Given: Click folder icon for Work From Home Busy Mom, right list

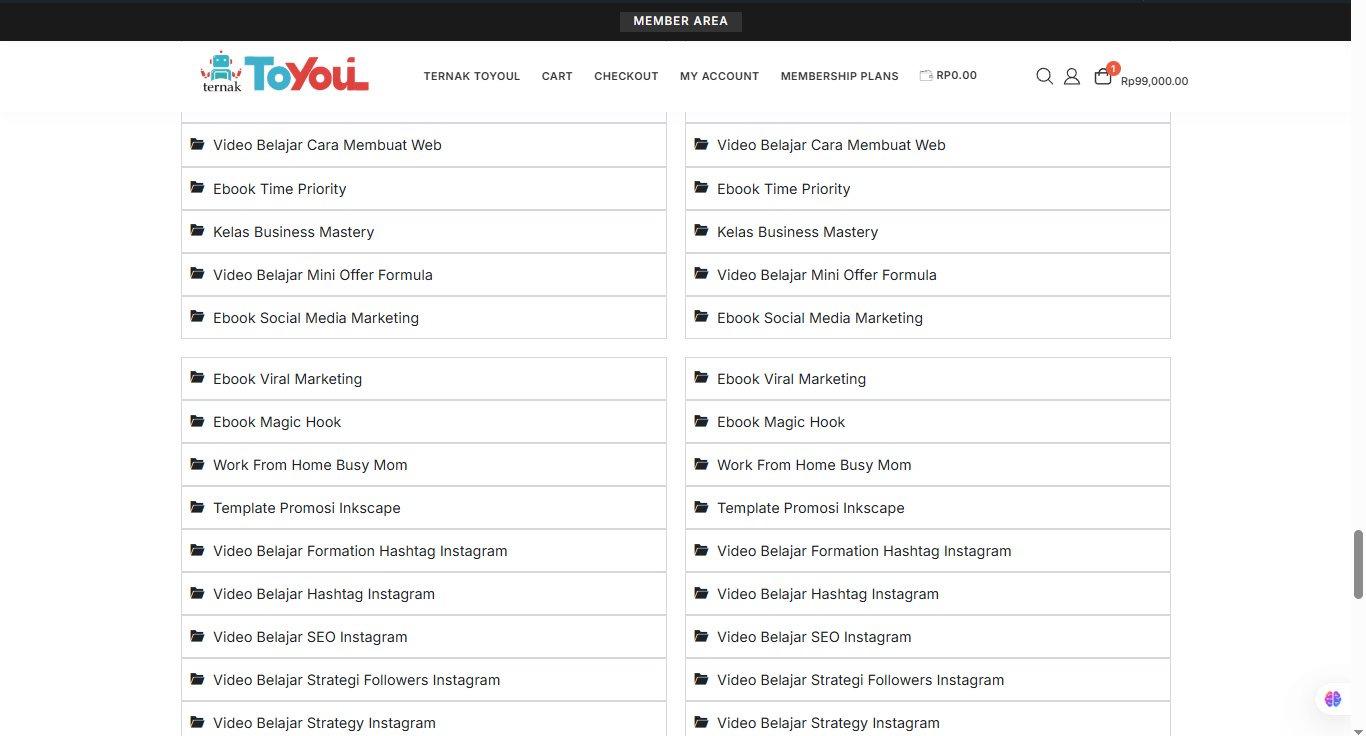Looking at the screenshot, I should coord(701,463).
